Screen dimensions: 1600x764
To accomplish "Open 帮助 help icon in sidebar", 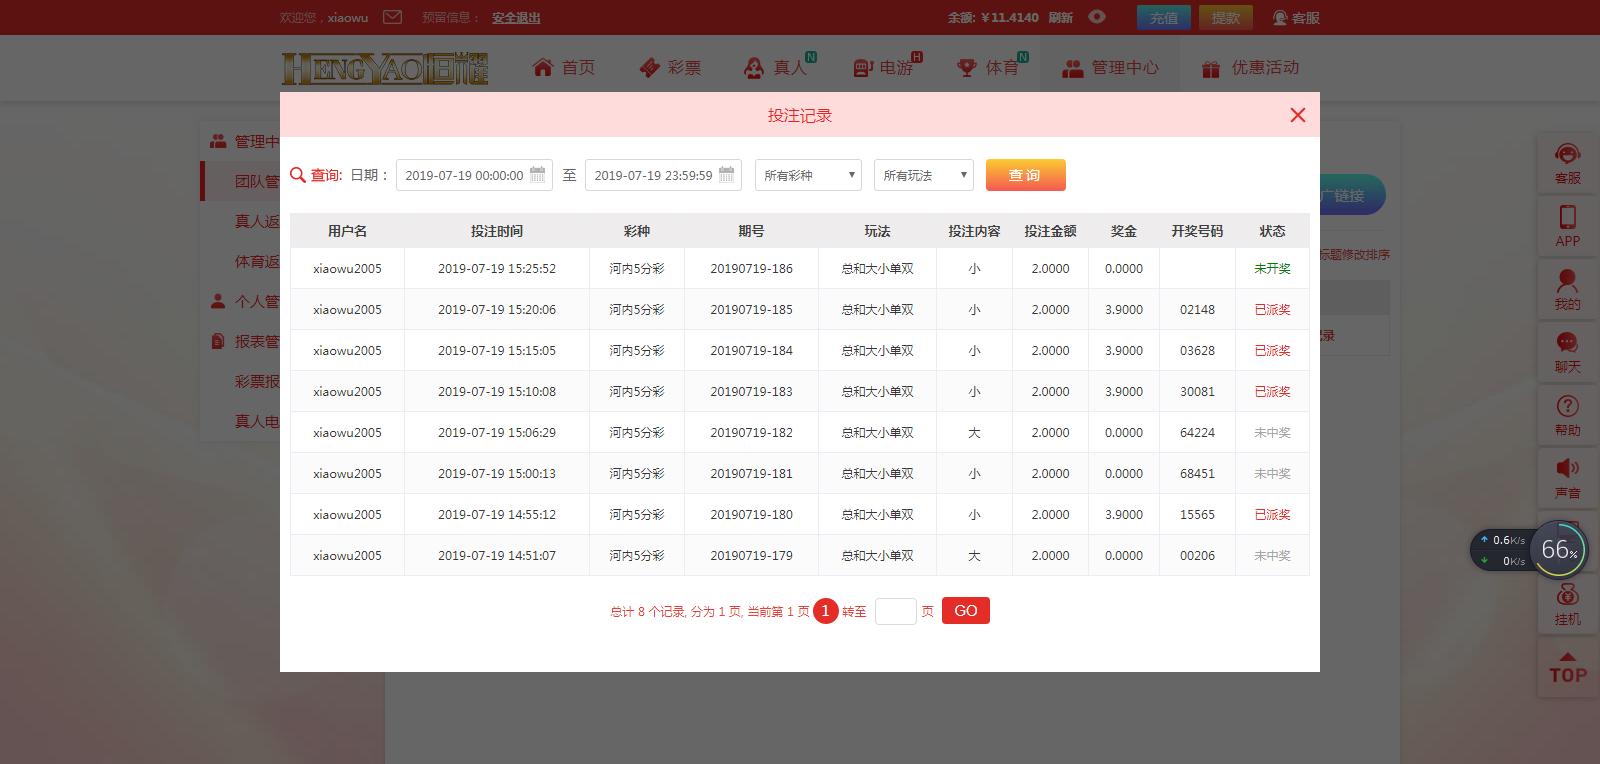I will point(1567,416).
